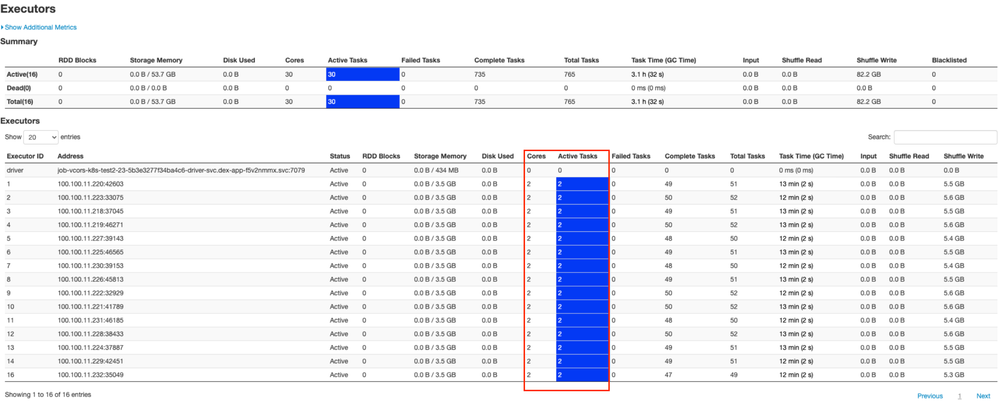Screen dimensions: 999x402
Task: Click Active Tasks bar for executor 1
Action: pyautogui.click(x=582, y=184)
